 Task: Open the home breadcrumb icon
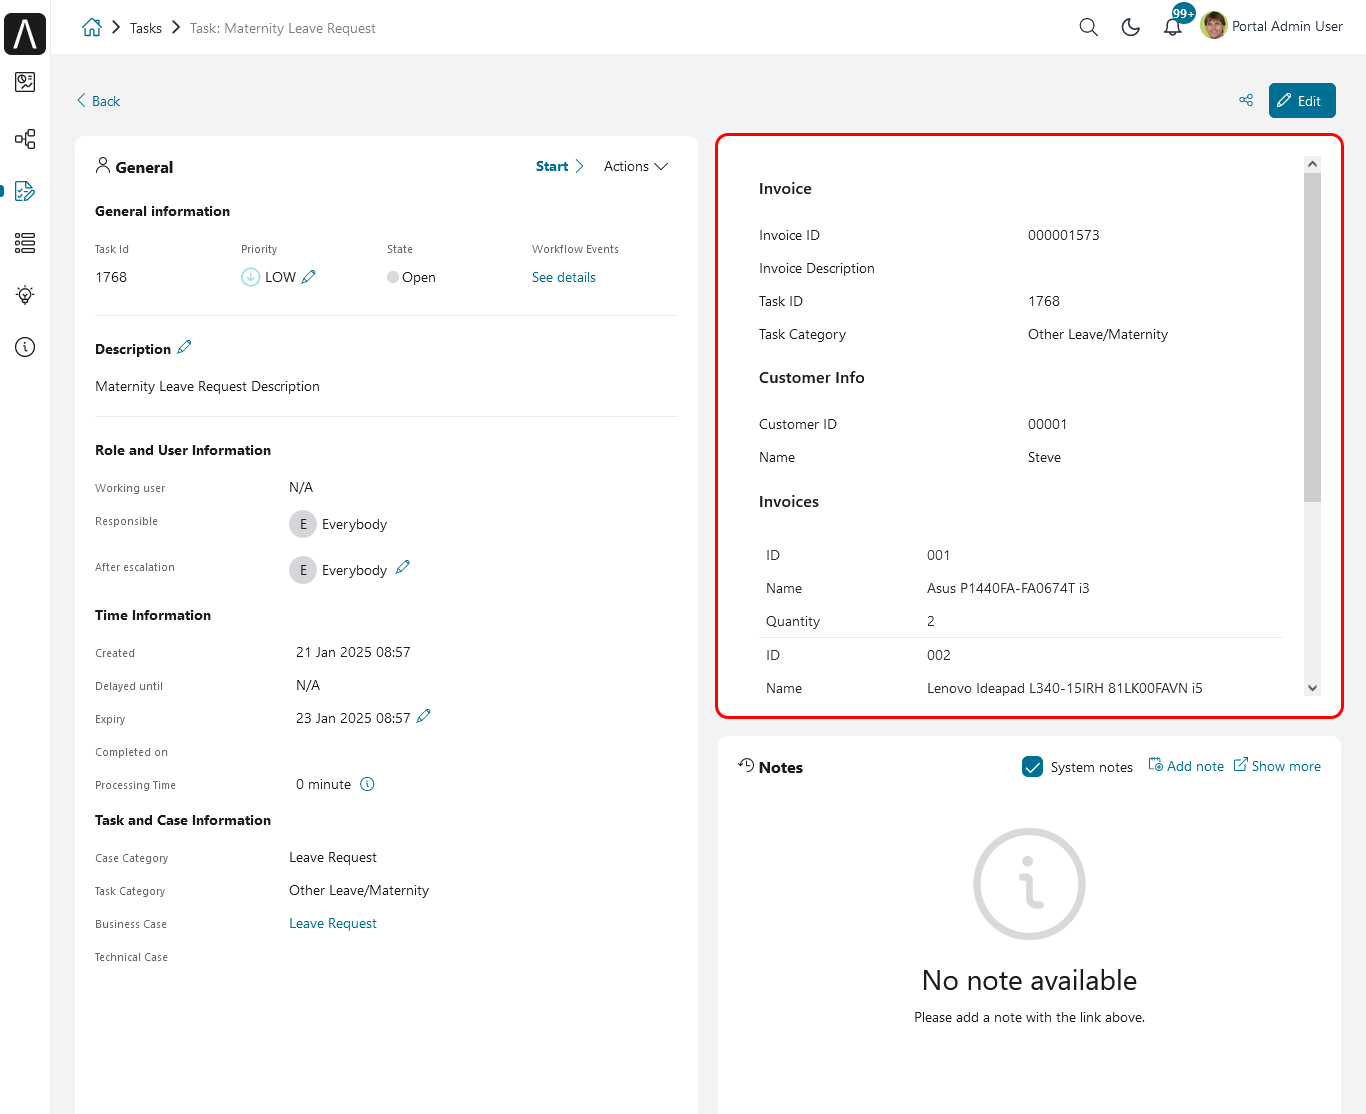[x=92, y=28]
